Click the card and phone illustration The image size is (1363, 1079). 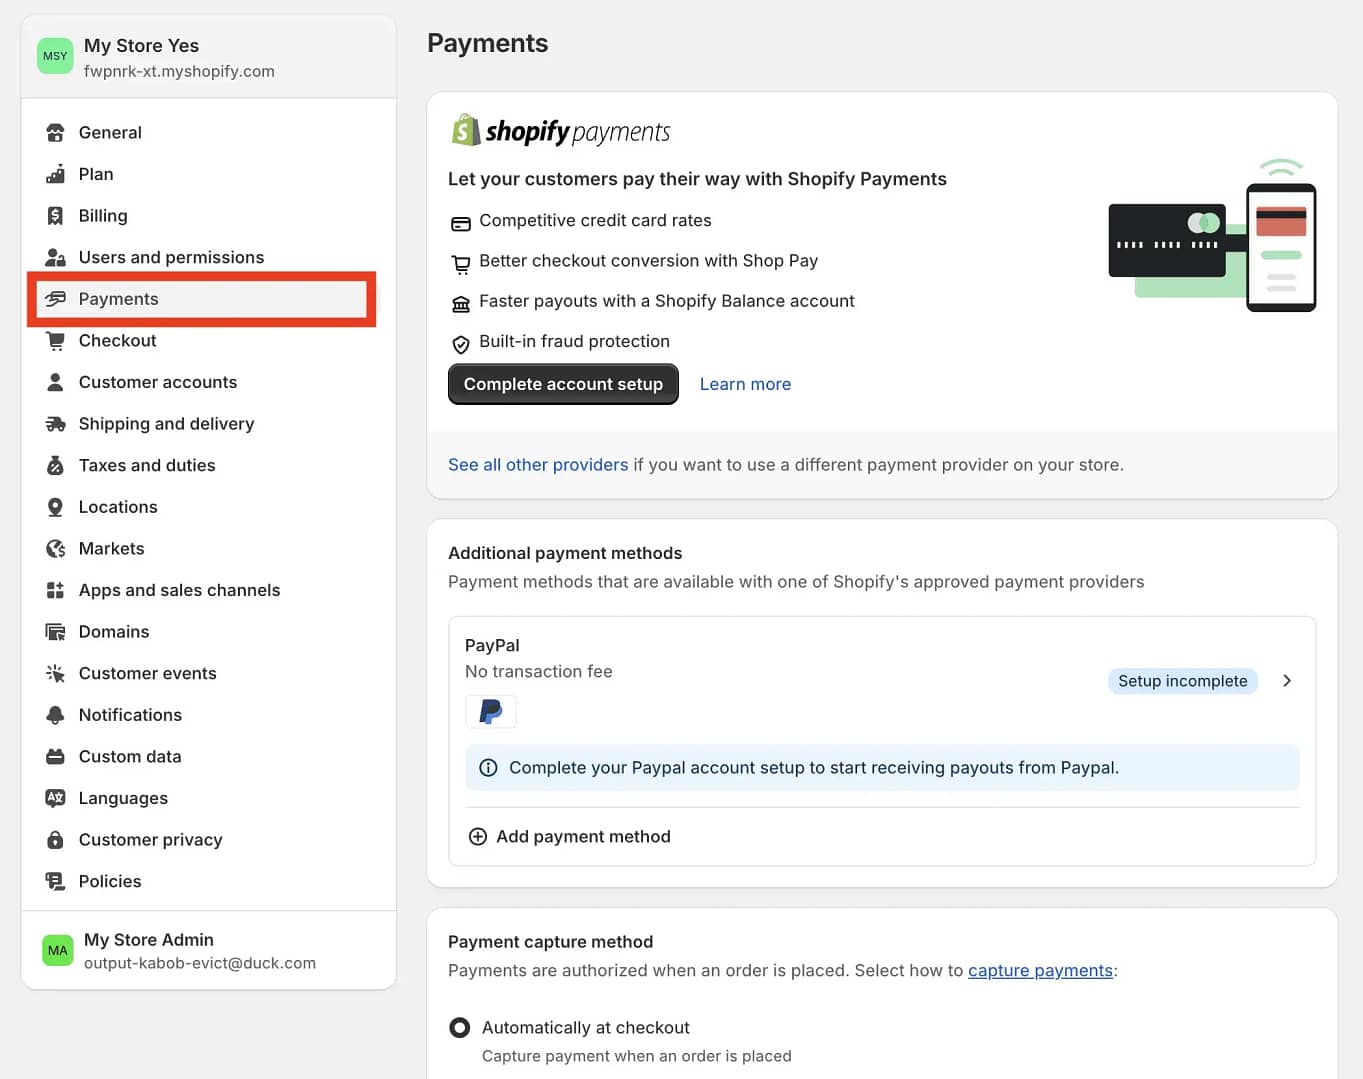pos(1212,236)
